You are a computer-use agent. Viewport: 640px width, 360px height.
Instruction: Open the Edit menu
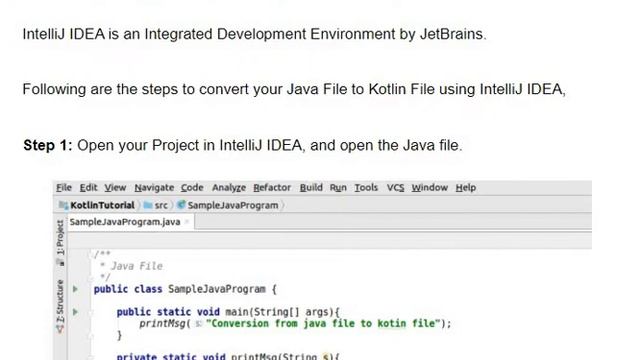coord(88,188)
